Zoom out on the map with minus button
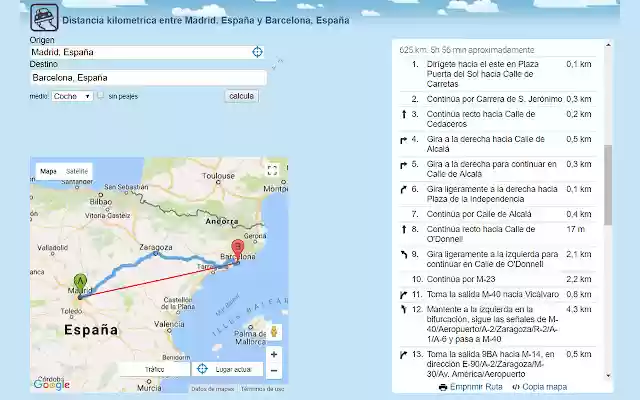 pos(274,371)
